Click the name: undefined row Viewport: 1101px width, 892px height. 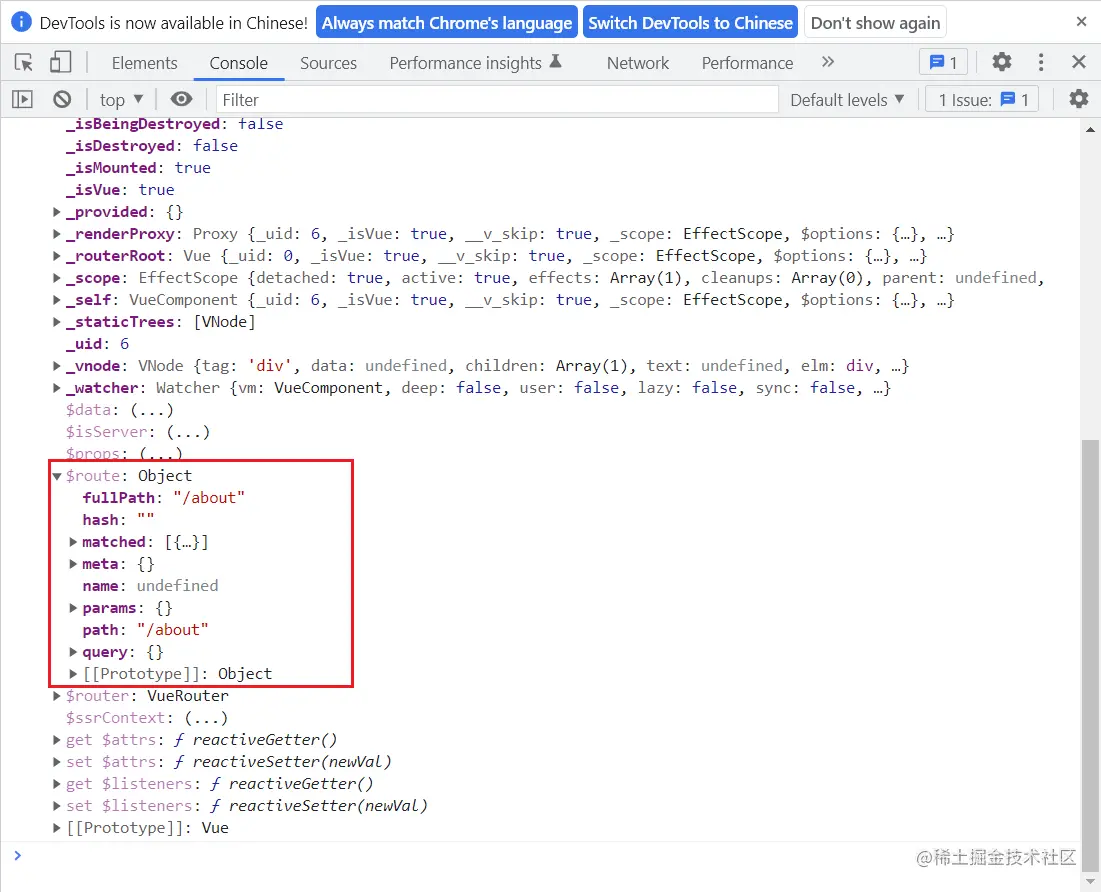[x=150, y=586]
